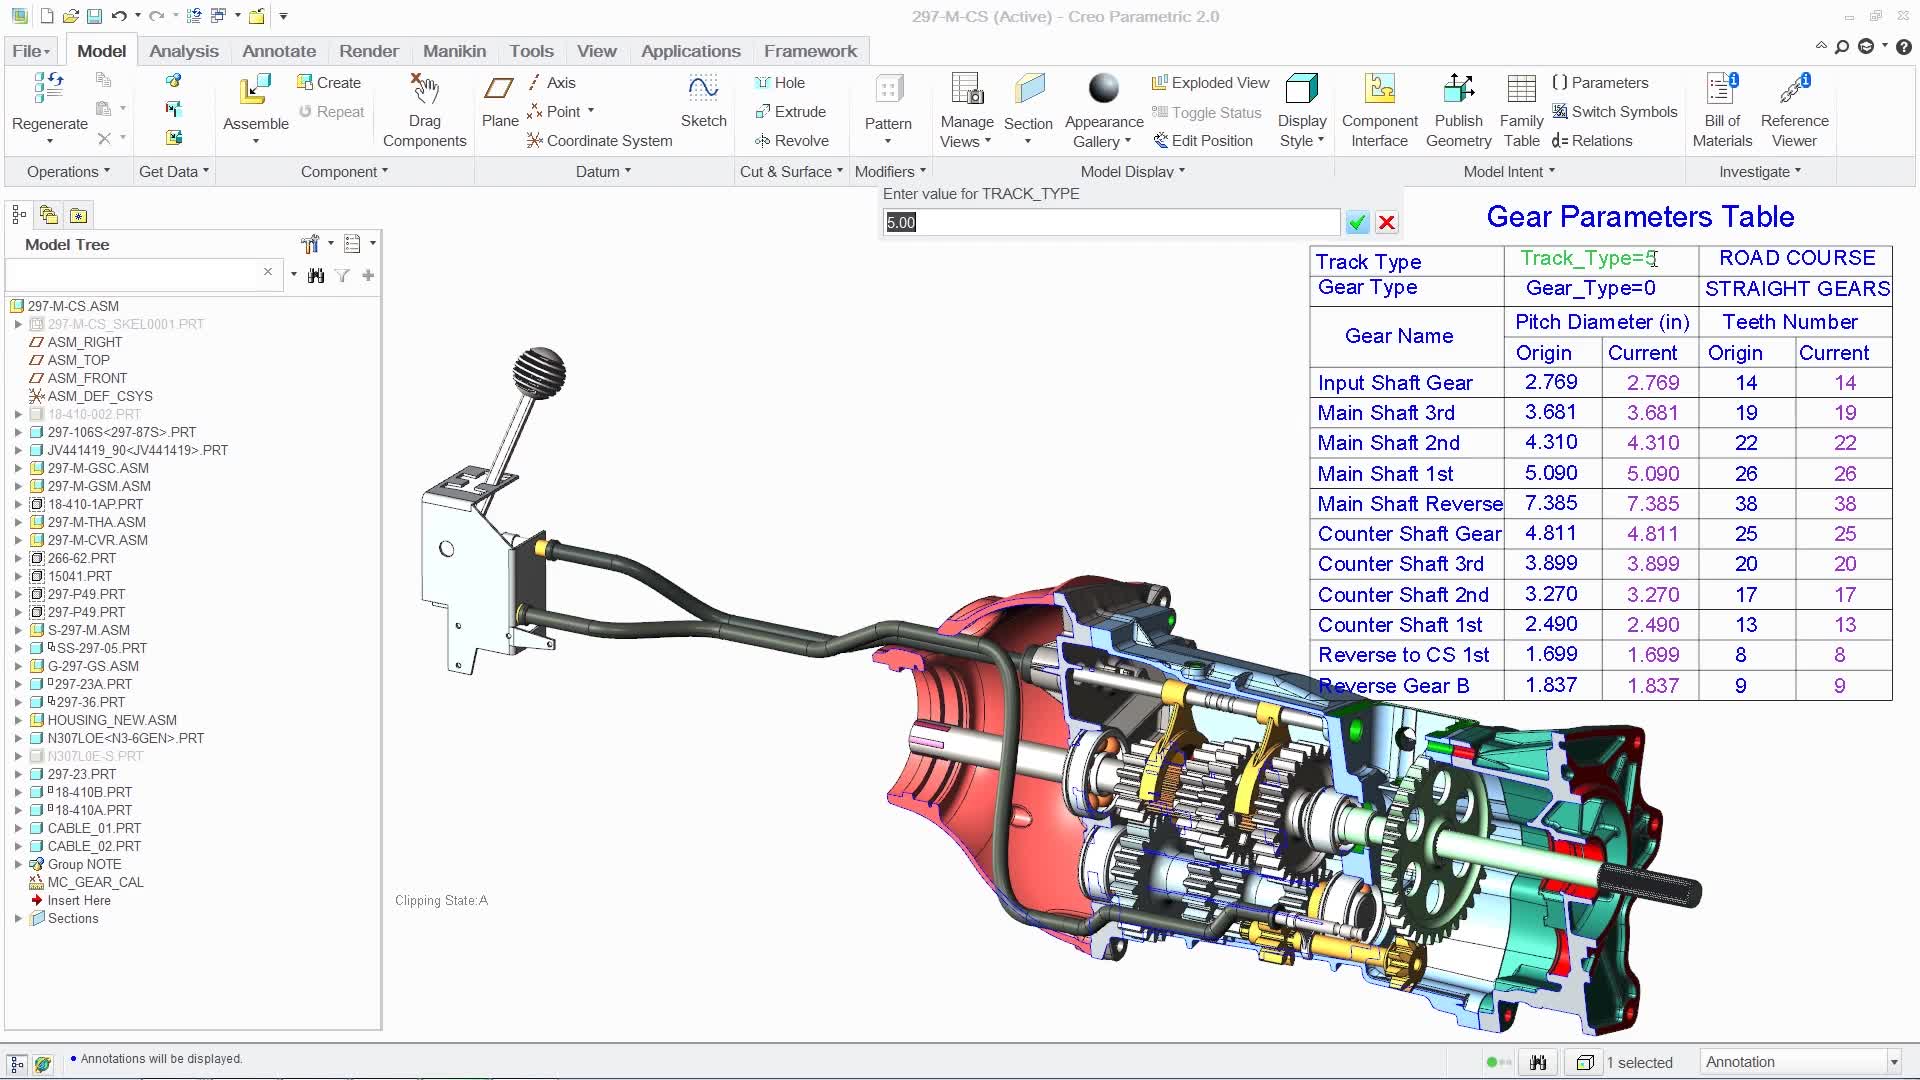Open the Relations tool

[1594, 140]
